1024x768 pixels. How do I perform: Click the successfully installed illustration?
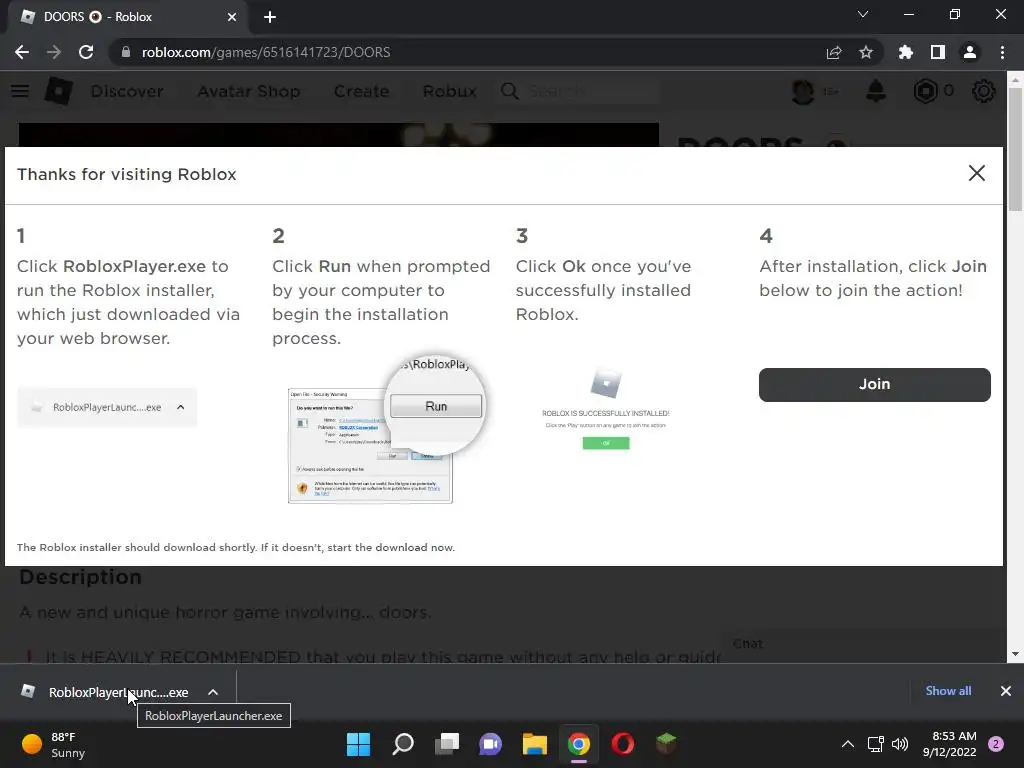(605, 409)
